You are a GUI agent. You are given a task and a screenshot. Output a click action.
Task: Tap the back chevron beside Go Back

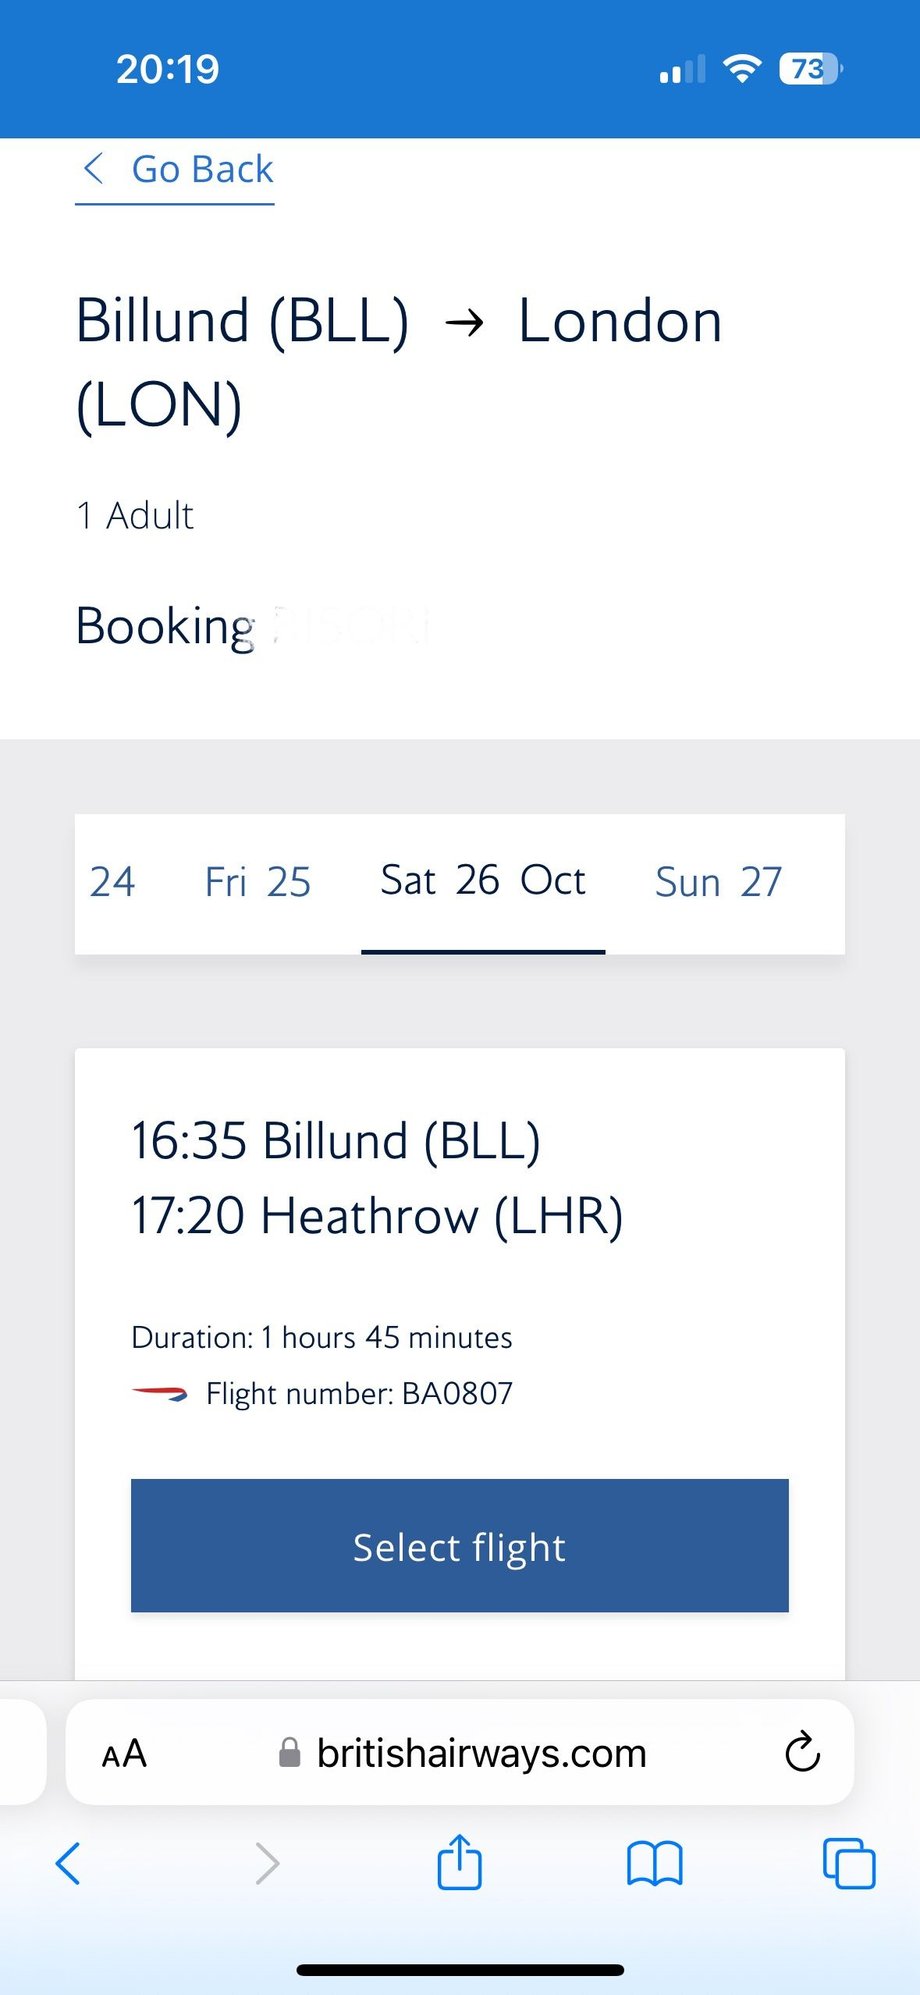(x=94, y=169)
